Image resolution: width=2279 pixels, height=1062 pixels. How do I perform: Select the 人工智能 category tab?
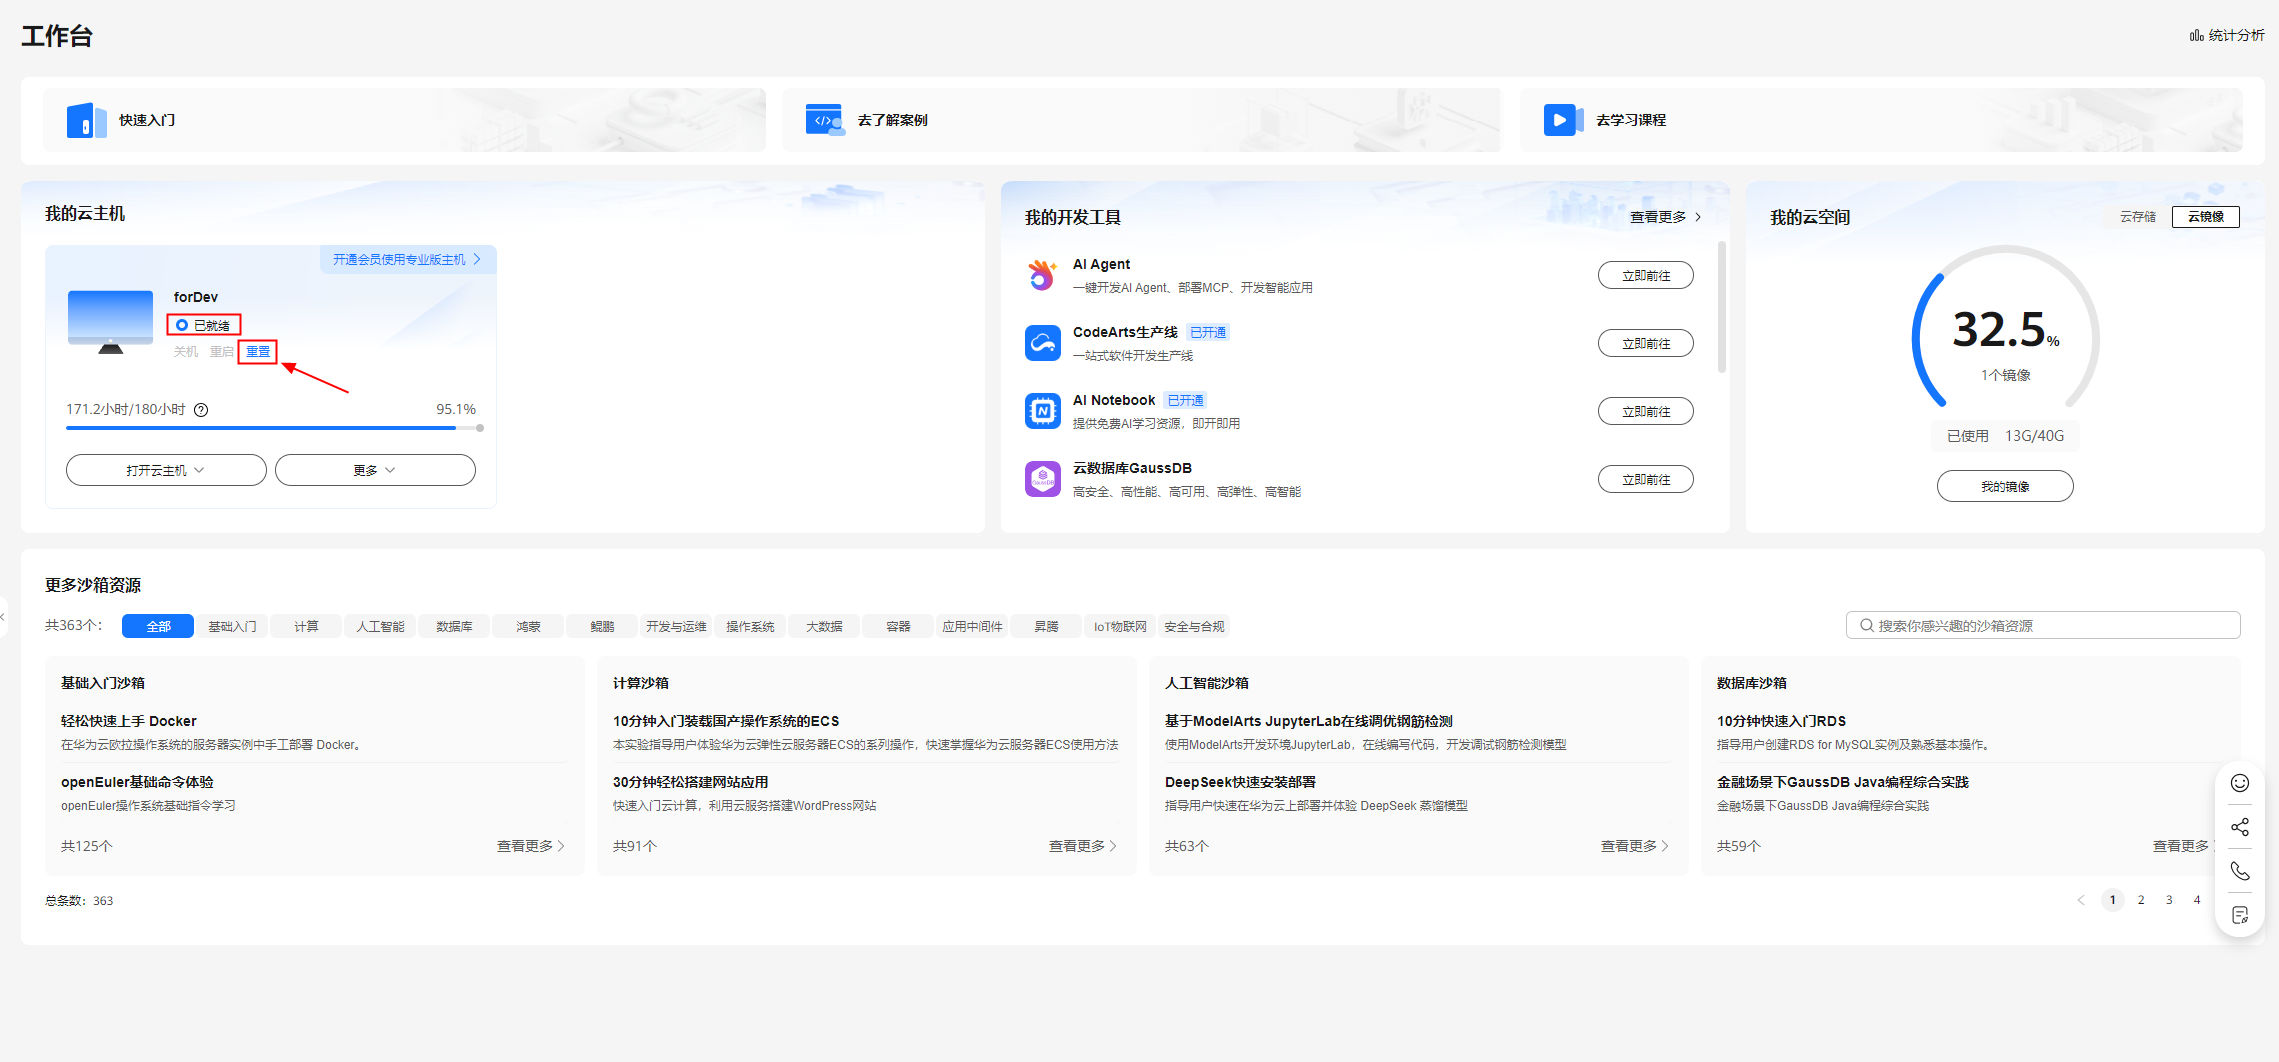click(x=380, y=626)
